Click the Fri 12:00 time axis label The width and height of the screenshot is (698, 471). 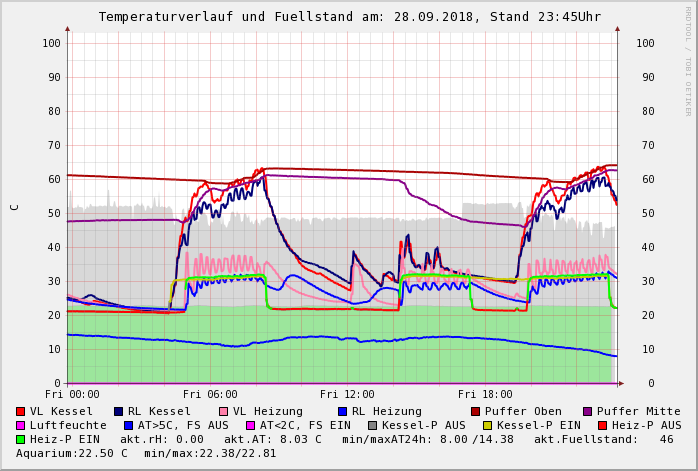(347, 394)
